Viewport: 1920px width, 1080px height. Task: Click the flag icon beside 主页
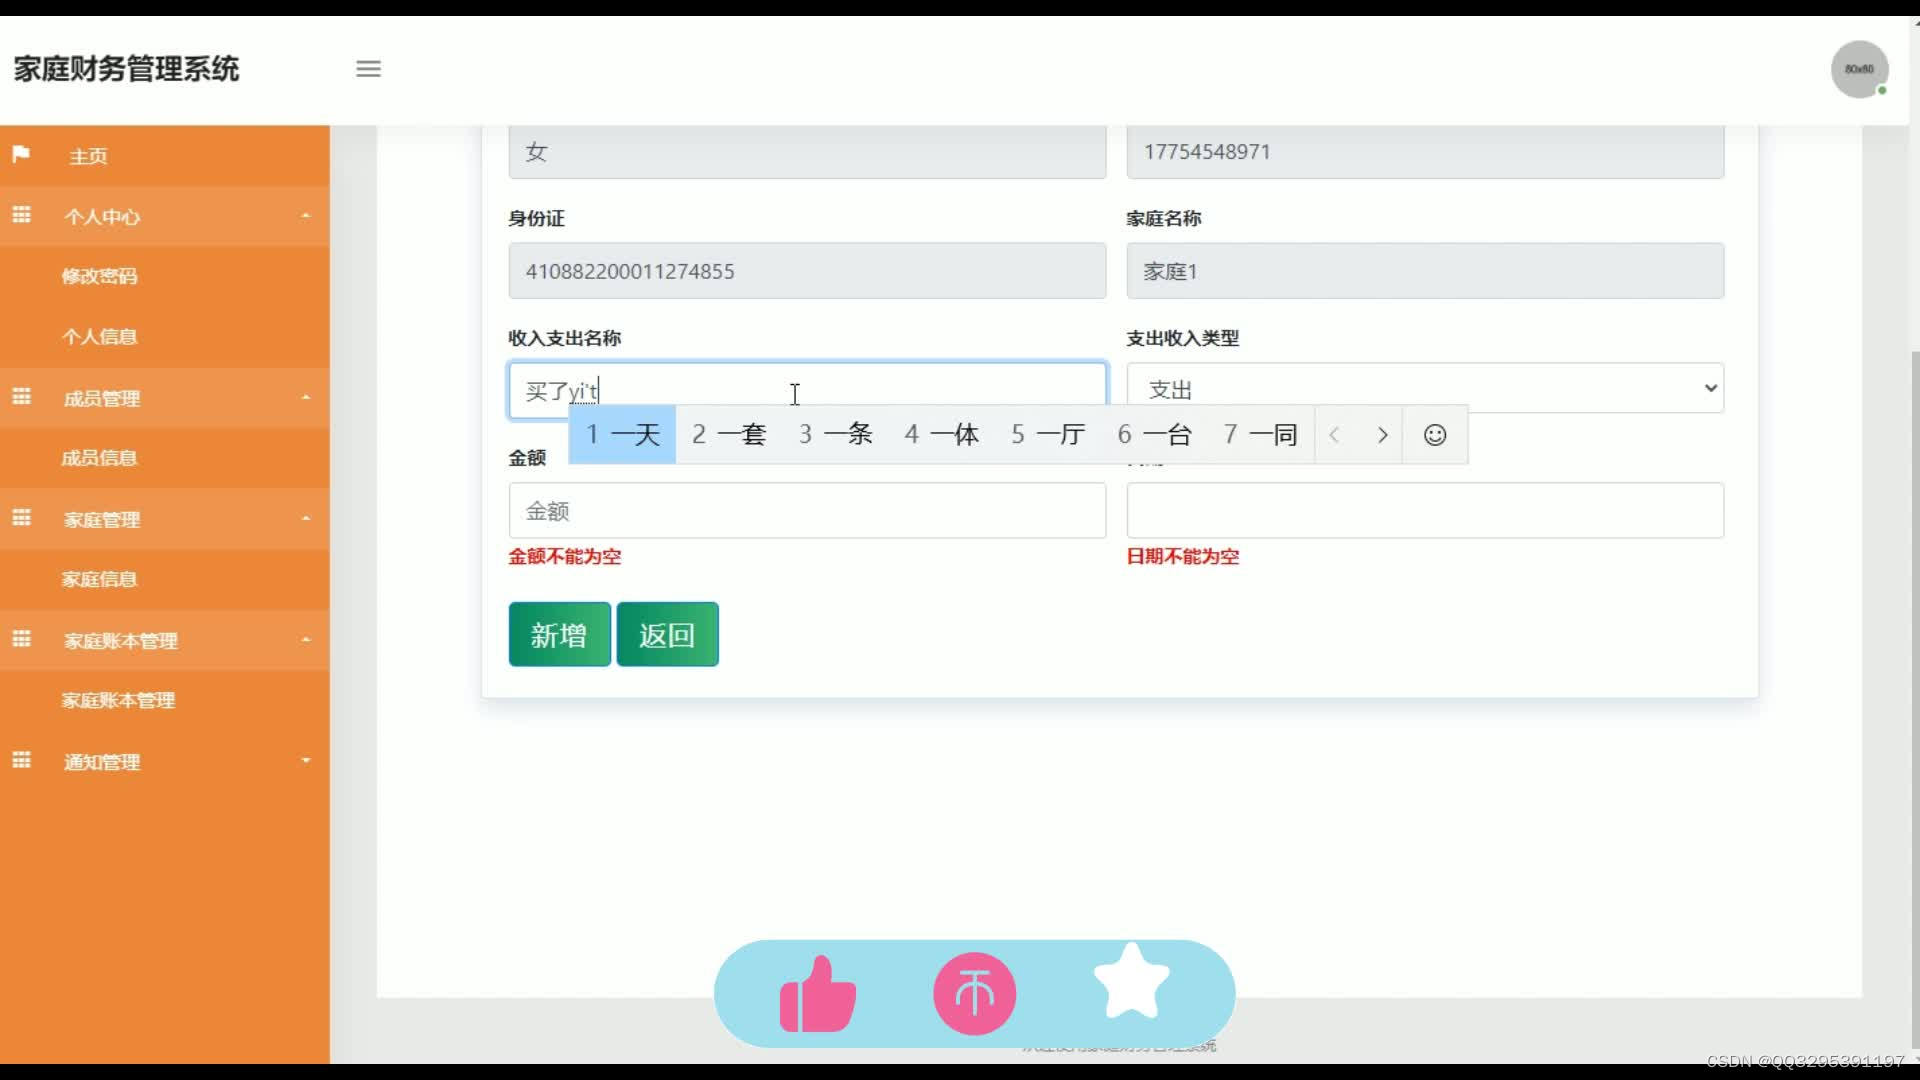(21, 154)
